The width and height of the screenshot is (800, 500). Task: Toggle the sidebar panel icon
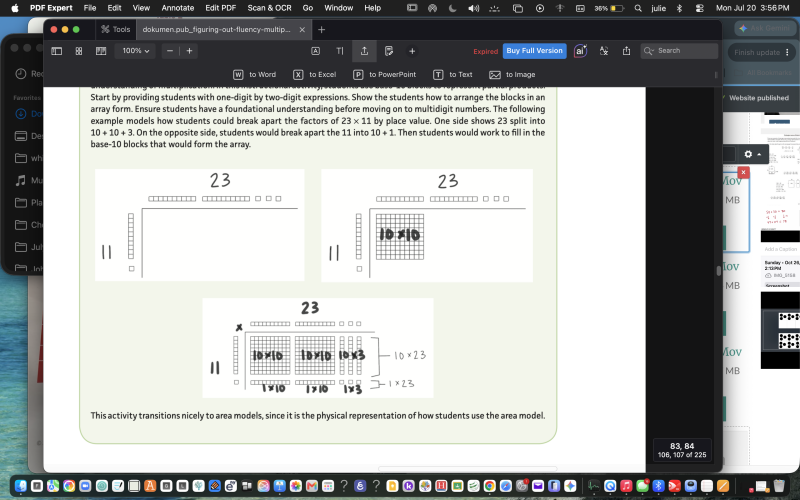[57, 51]
